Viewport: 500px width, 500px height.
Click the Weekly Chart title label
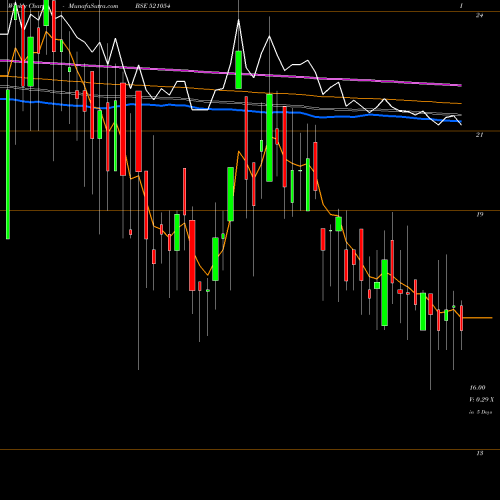tap(27, 6)
